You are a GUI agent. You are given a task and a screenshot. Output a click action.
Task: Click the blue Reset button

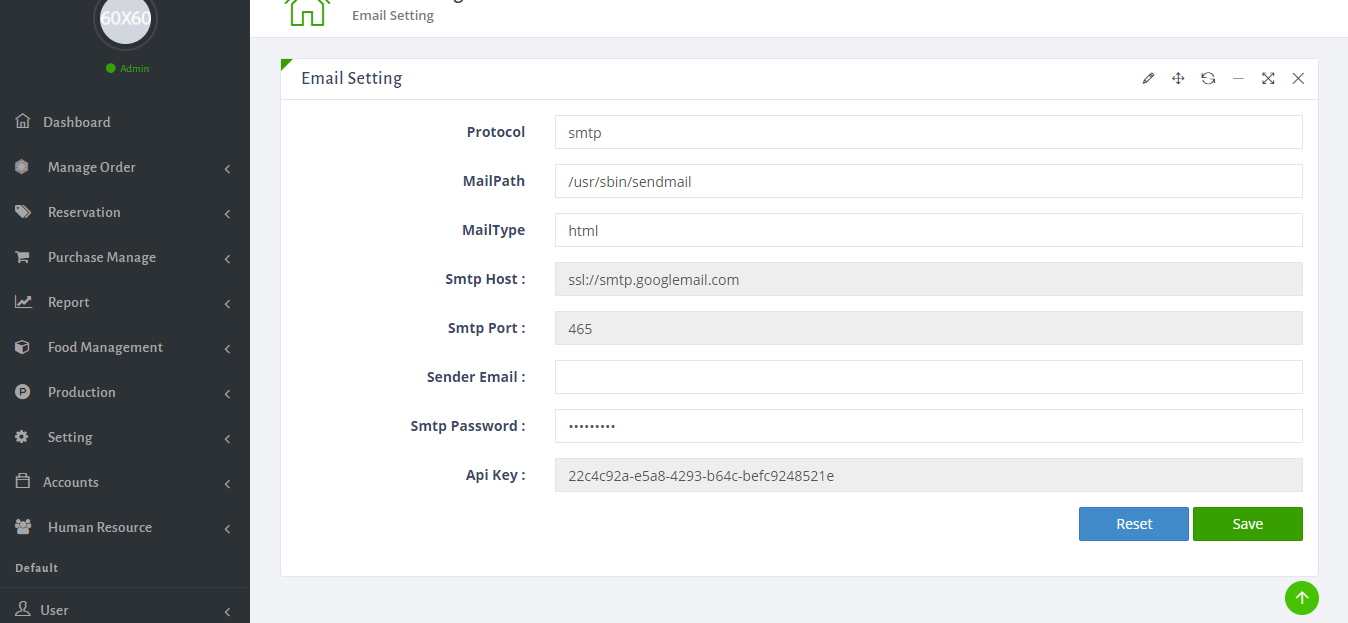[1133, 523]
